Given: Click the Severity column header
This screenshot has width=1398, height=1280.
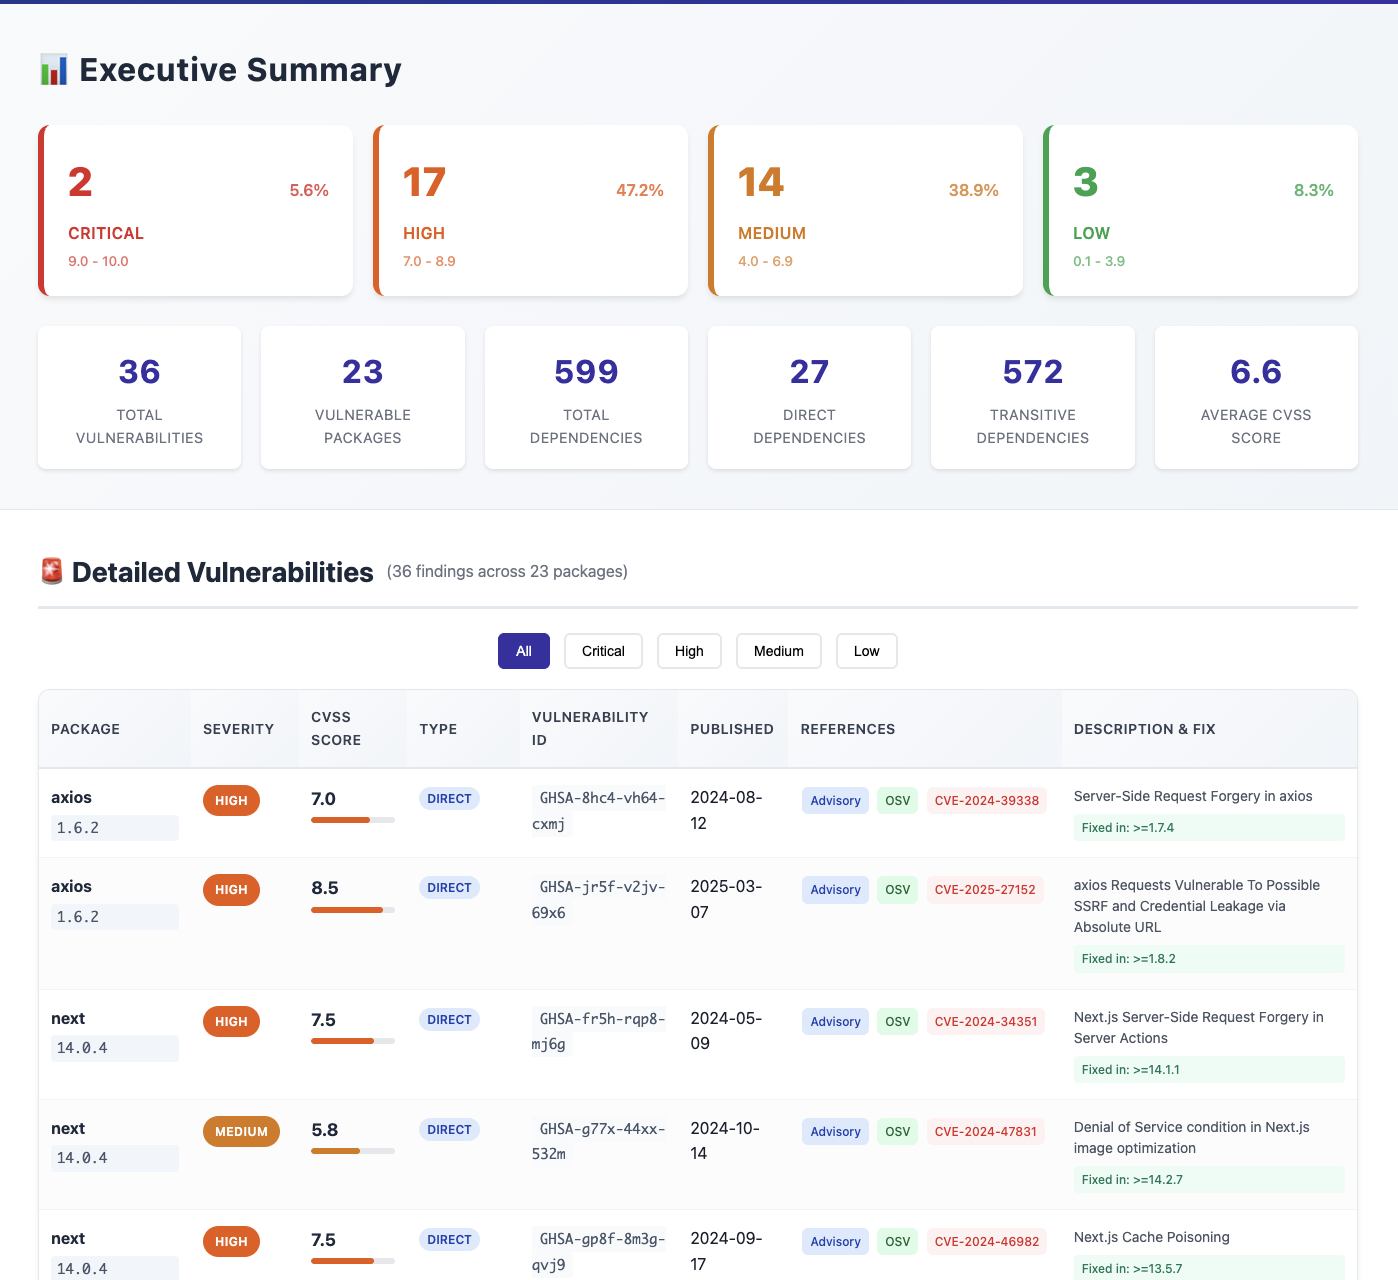Looking at the screenshot, I should point(238,729).
